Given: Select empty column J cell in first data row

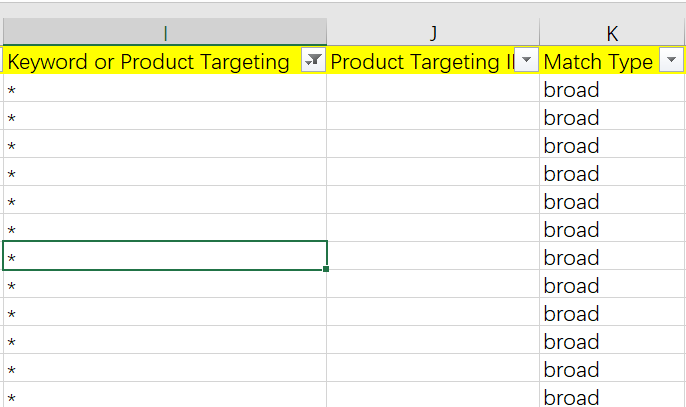Looking at the screenshot, I should tap(433, 90).
